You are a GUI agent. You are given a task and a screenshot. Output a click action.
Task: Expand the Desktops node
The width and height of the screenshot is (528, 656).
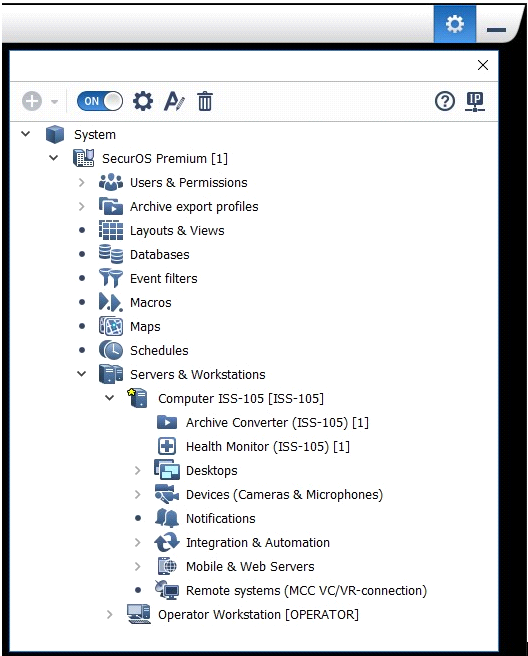(138, 470)
